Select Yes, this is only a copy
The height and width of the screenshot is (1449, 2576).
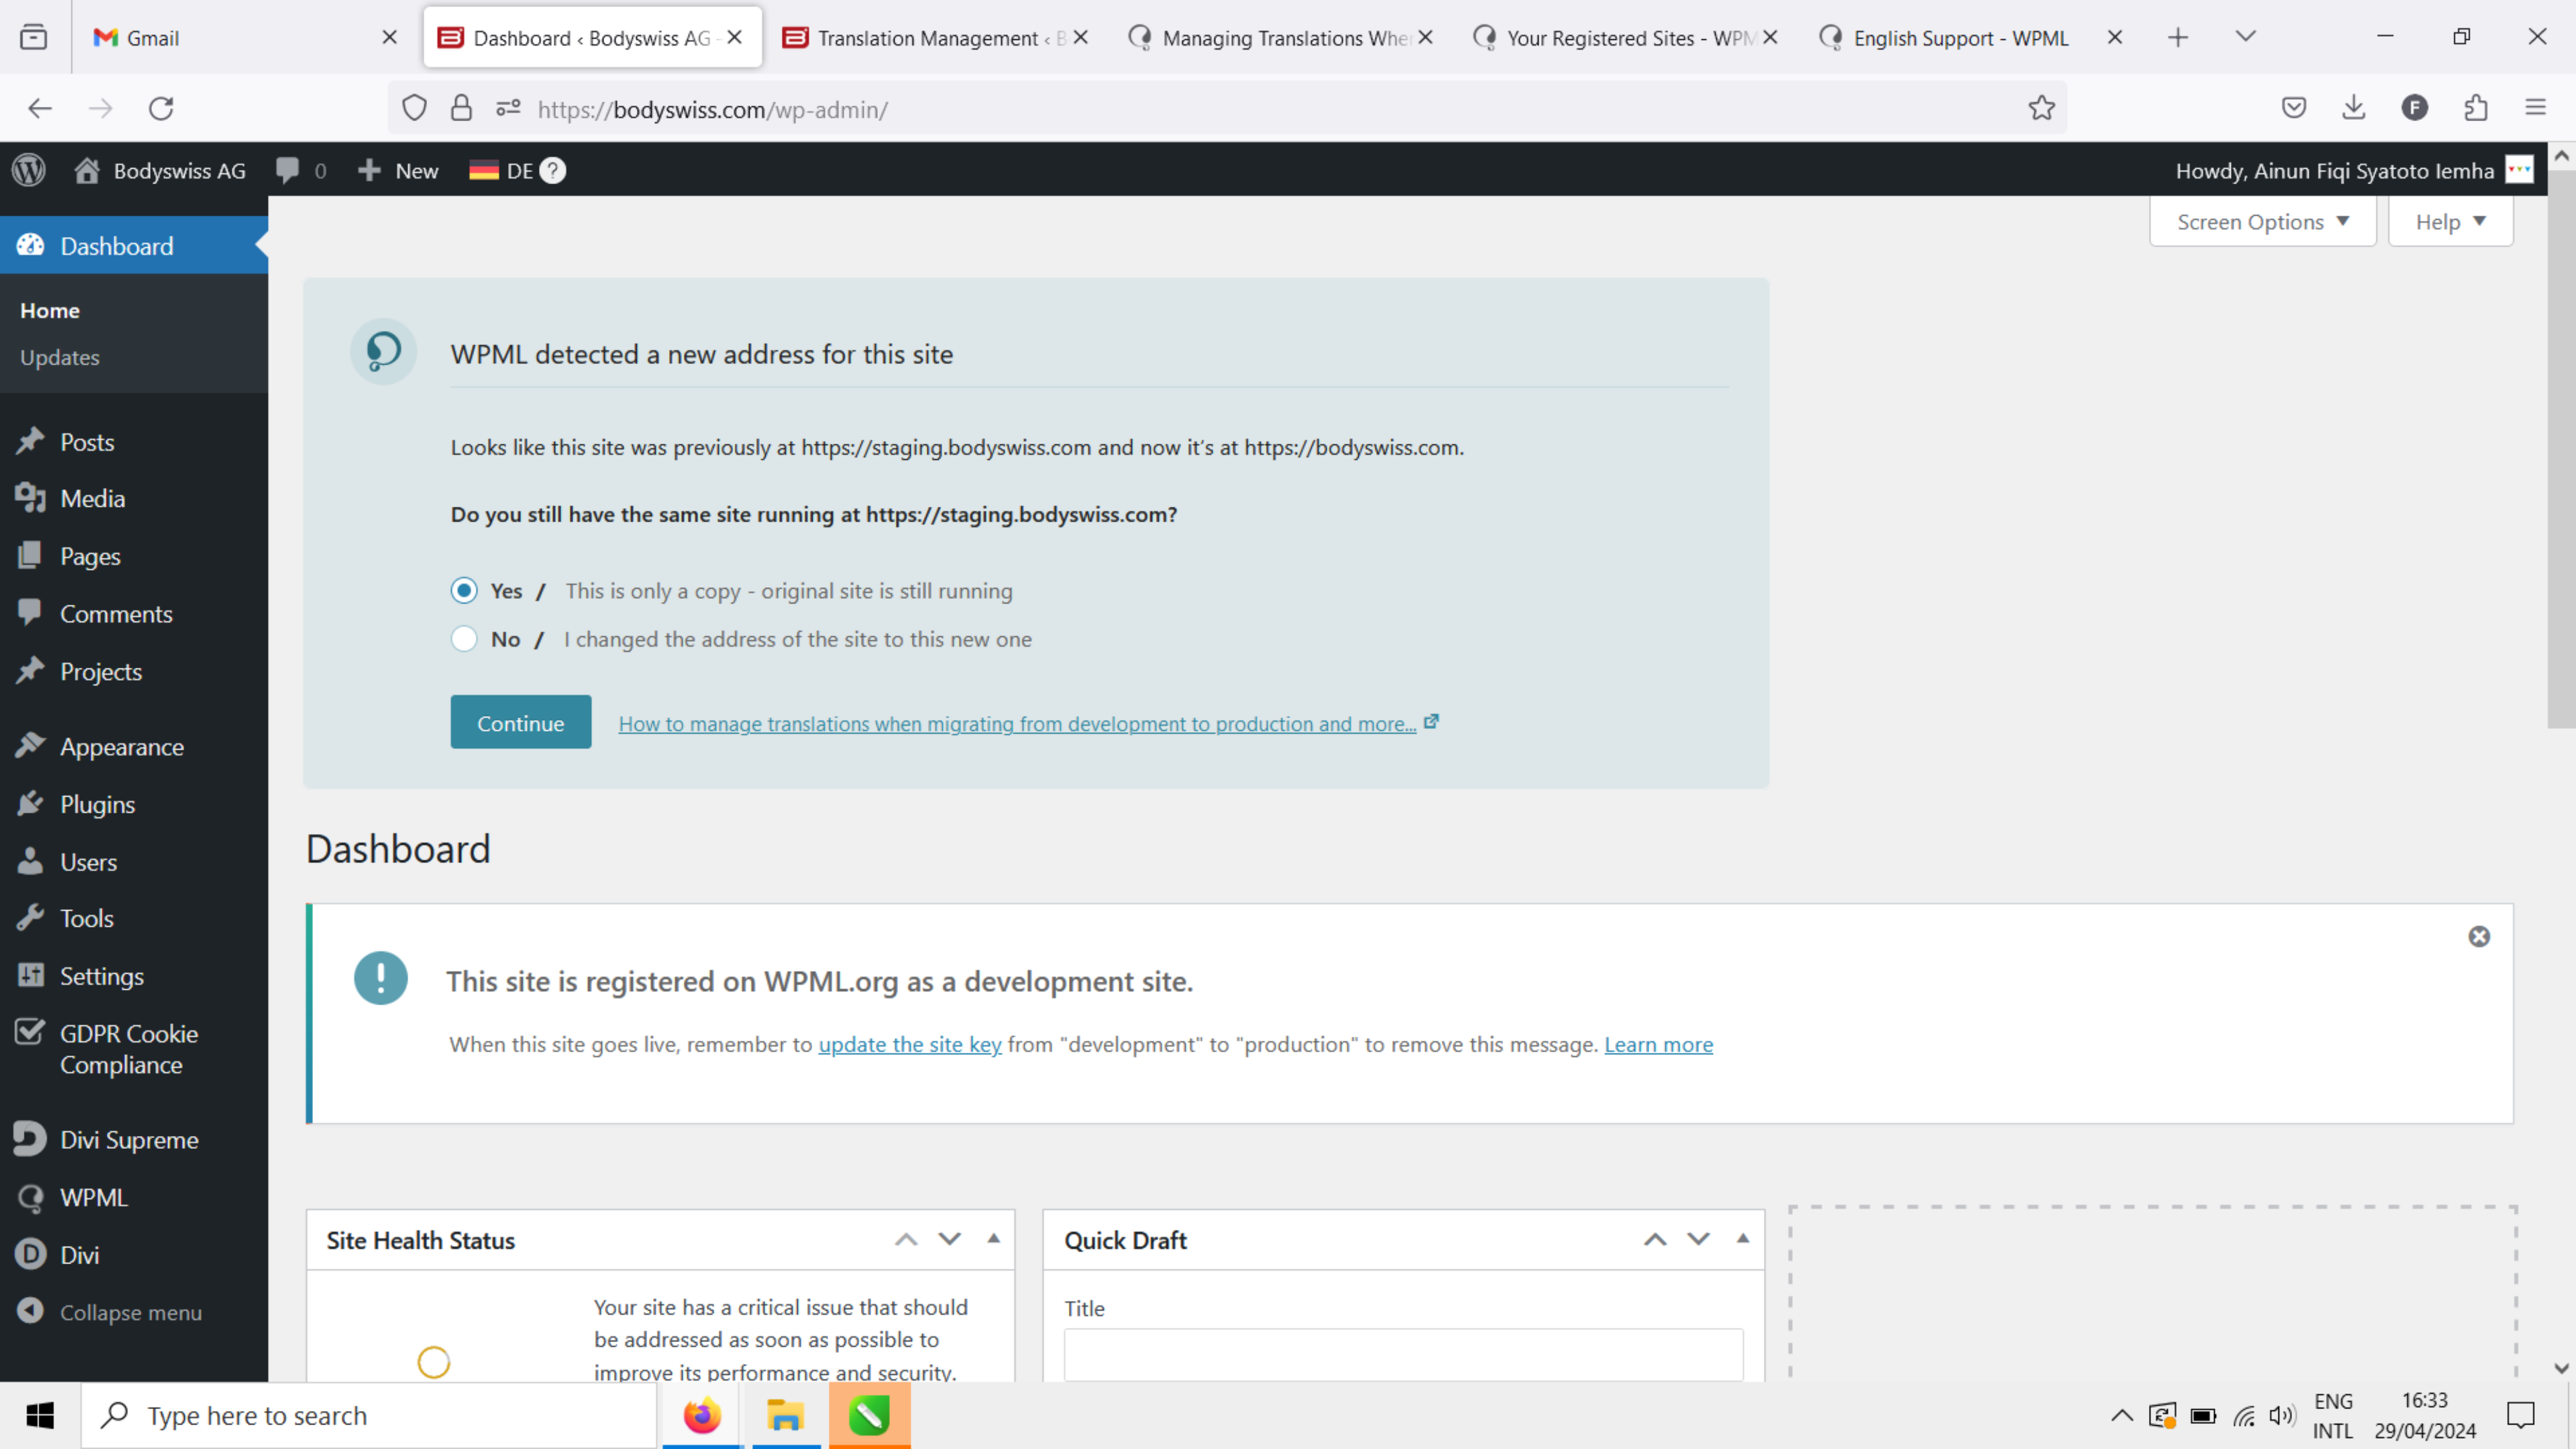coord(464,591)
